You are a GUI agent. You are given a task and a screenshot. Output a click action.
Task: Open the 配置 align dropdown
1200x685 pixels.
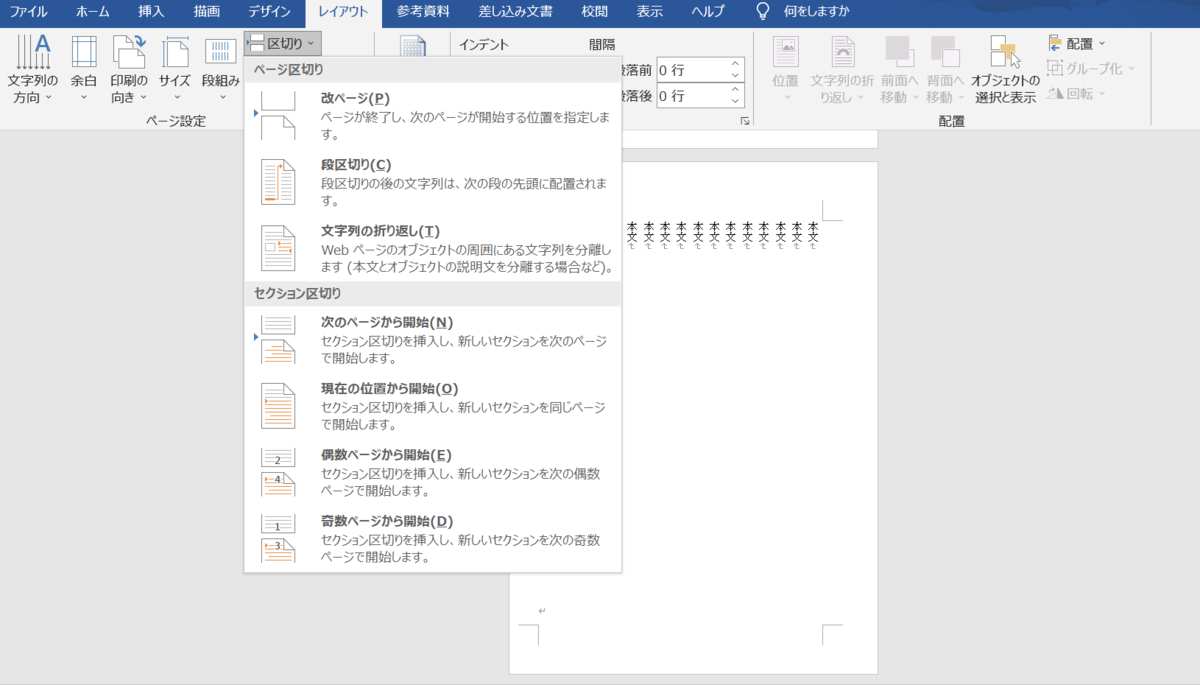click(x=1077, y=43)
